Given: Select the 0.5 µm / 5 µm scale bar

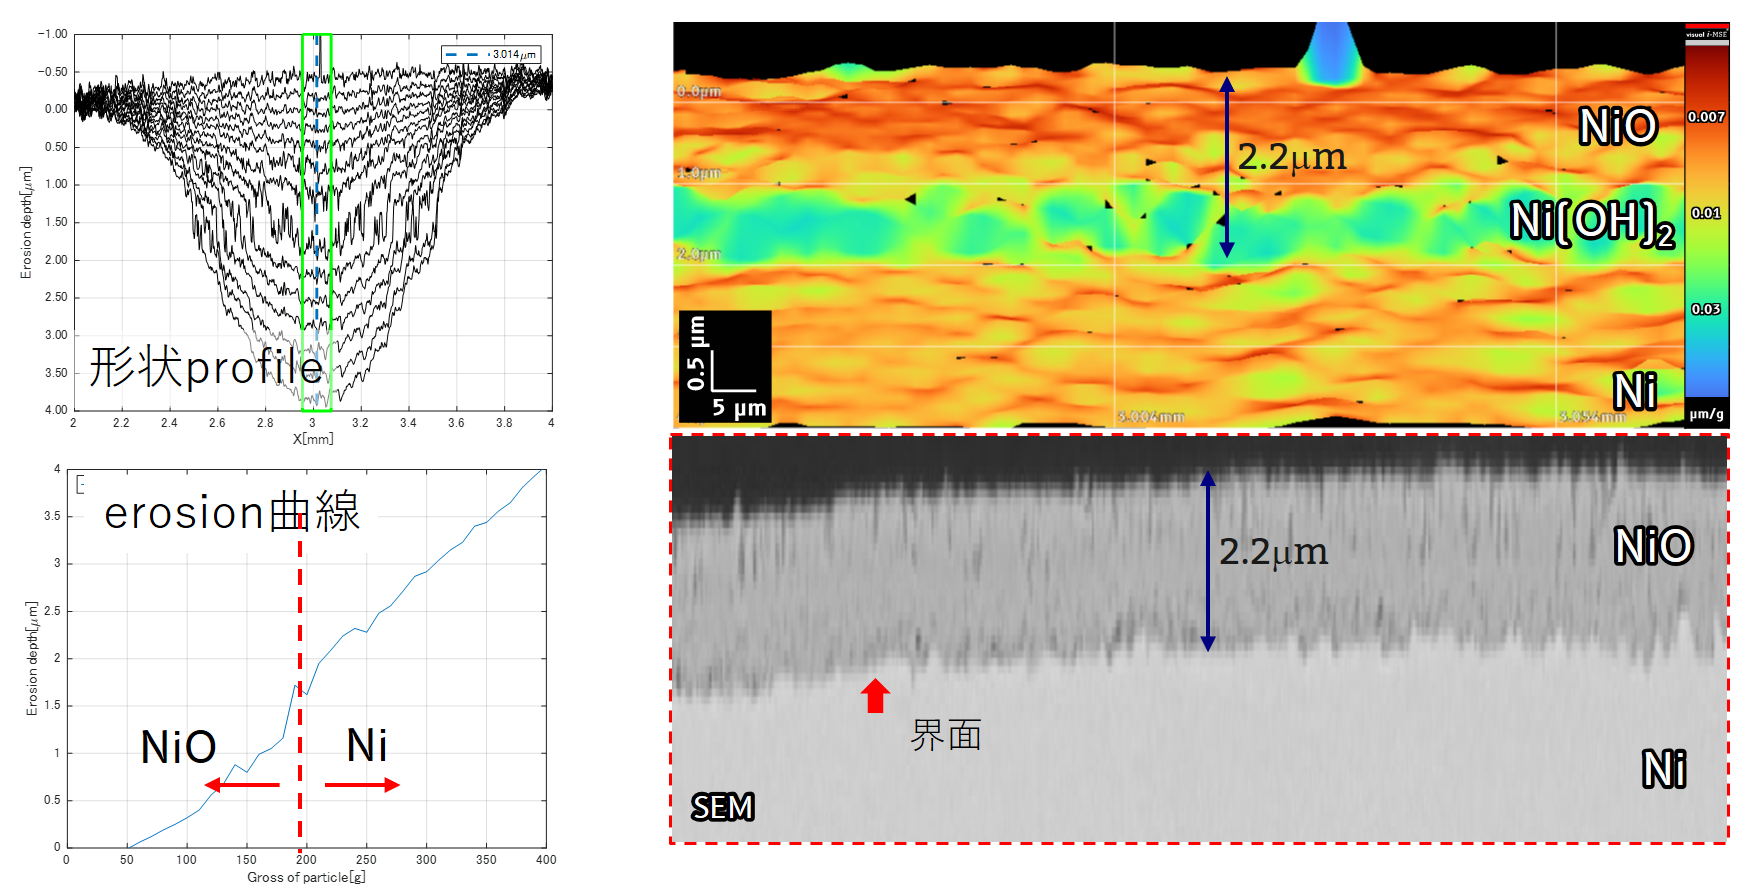Looking at the screenshot, I should [x=726, y=367].
